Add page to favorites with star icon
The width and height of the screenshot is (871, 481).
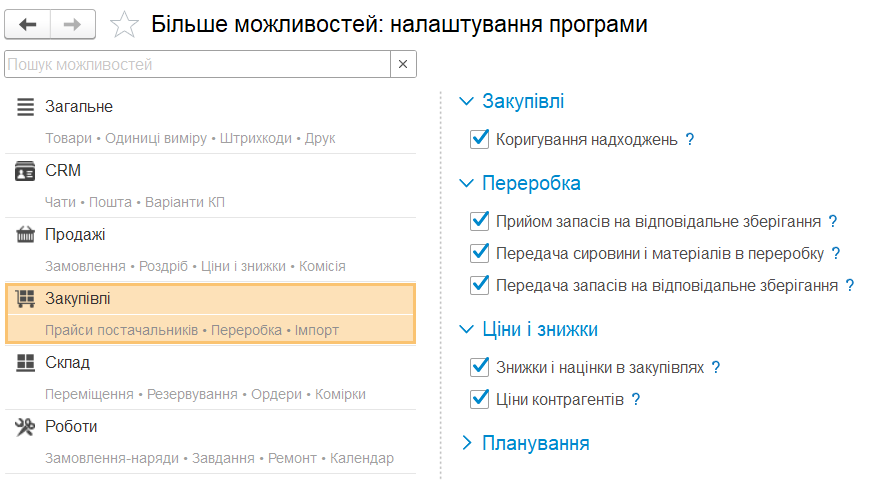pos(124,25)
